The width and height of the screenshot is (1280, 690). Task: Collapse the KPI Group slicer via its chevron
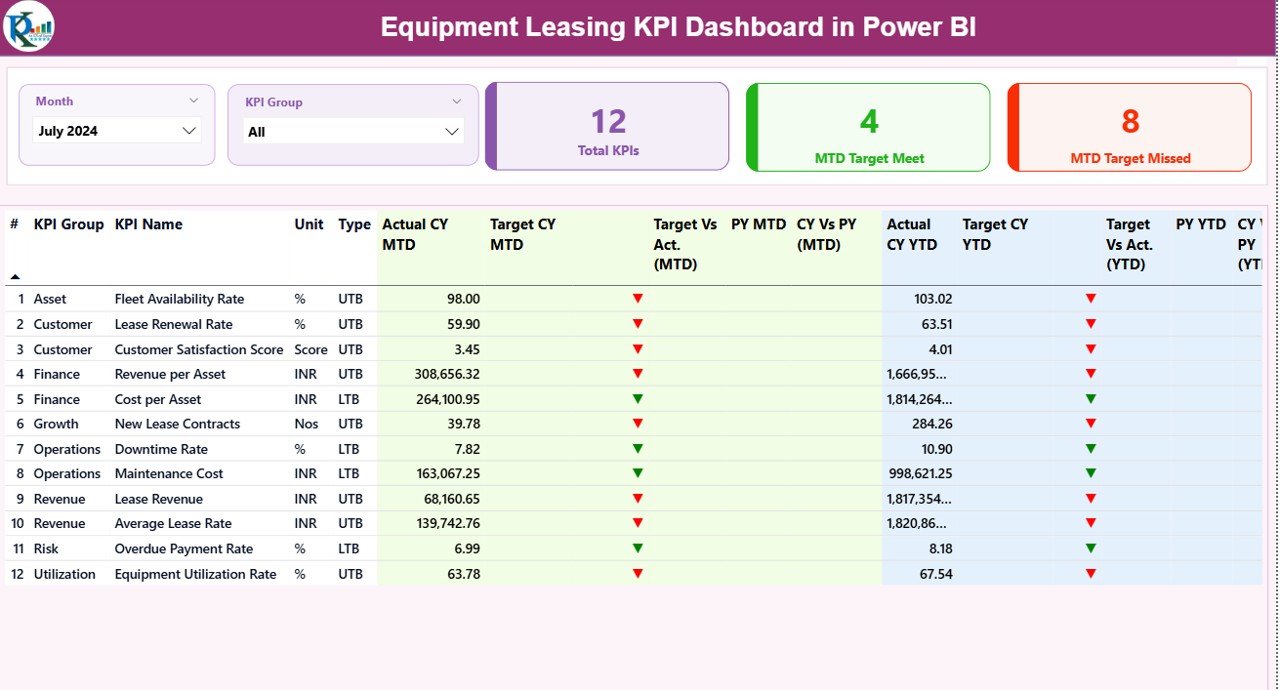(458, 100)
